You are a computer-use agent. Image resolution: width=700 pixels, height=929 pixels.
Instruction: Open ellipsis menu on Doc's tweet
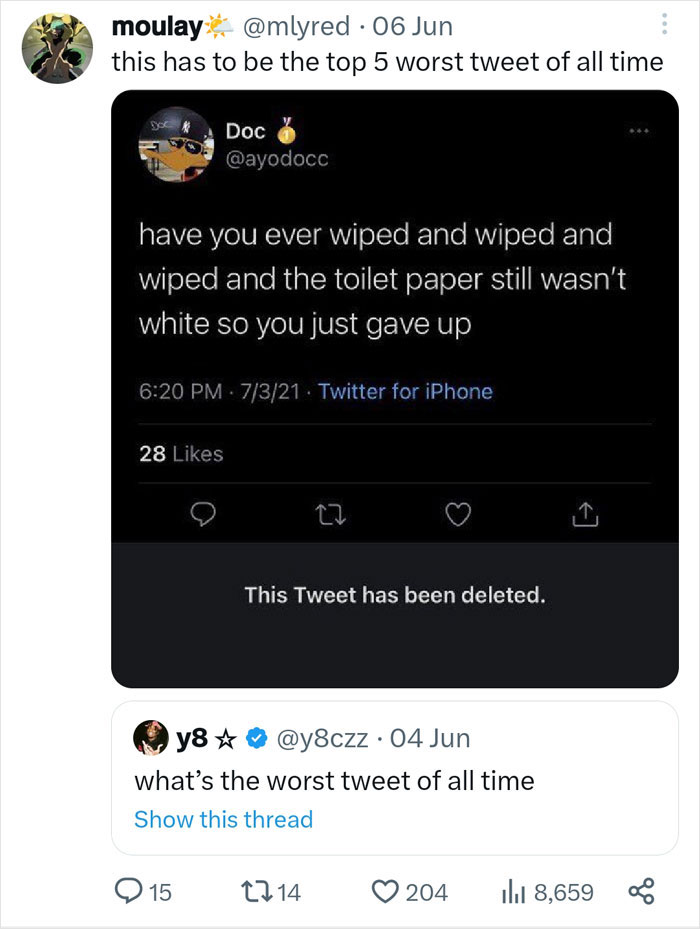tap(637, 131)
